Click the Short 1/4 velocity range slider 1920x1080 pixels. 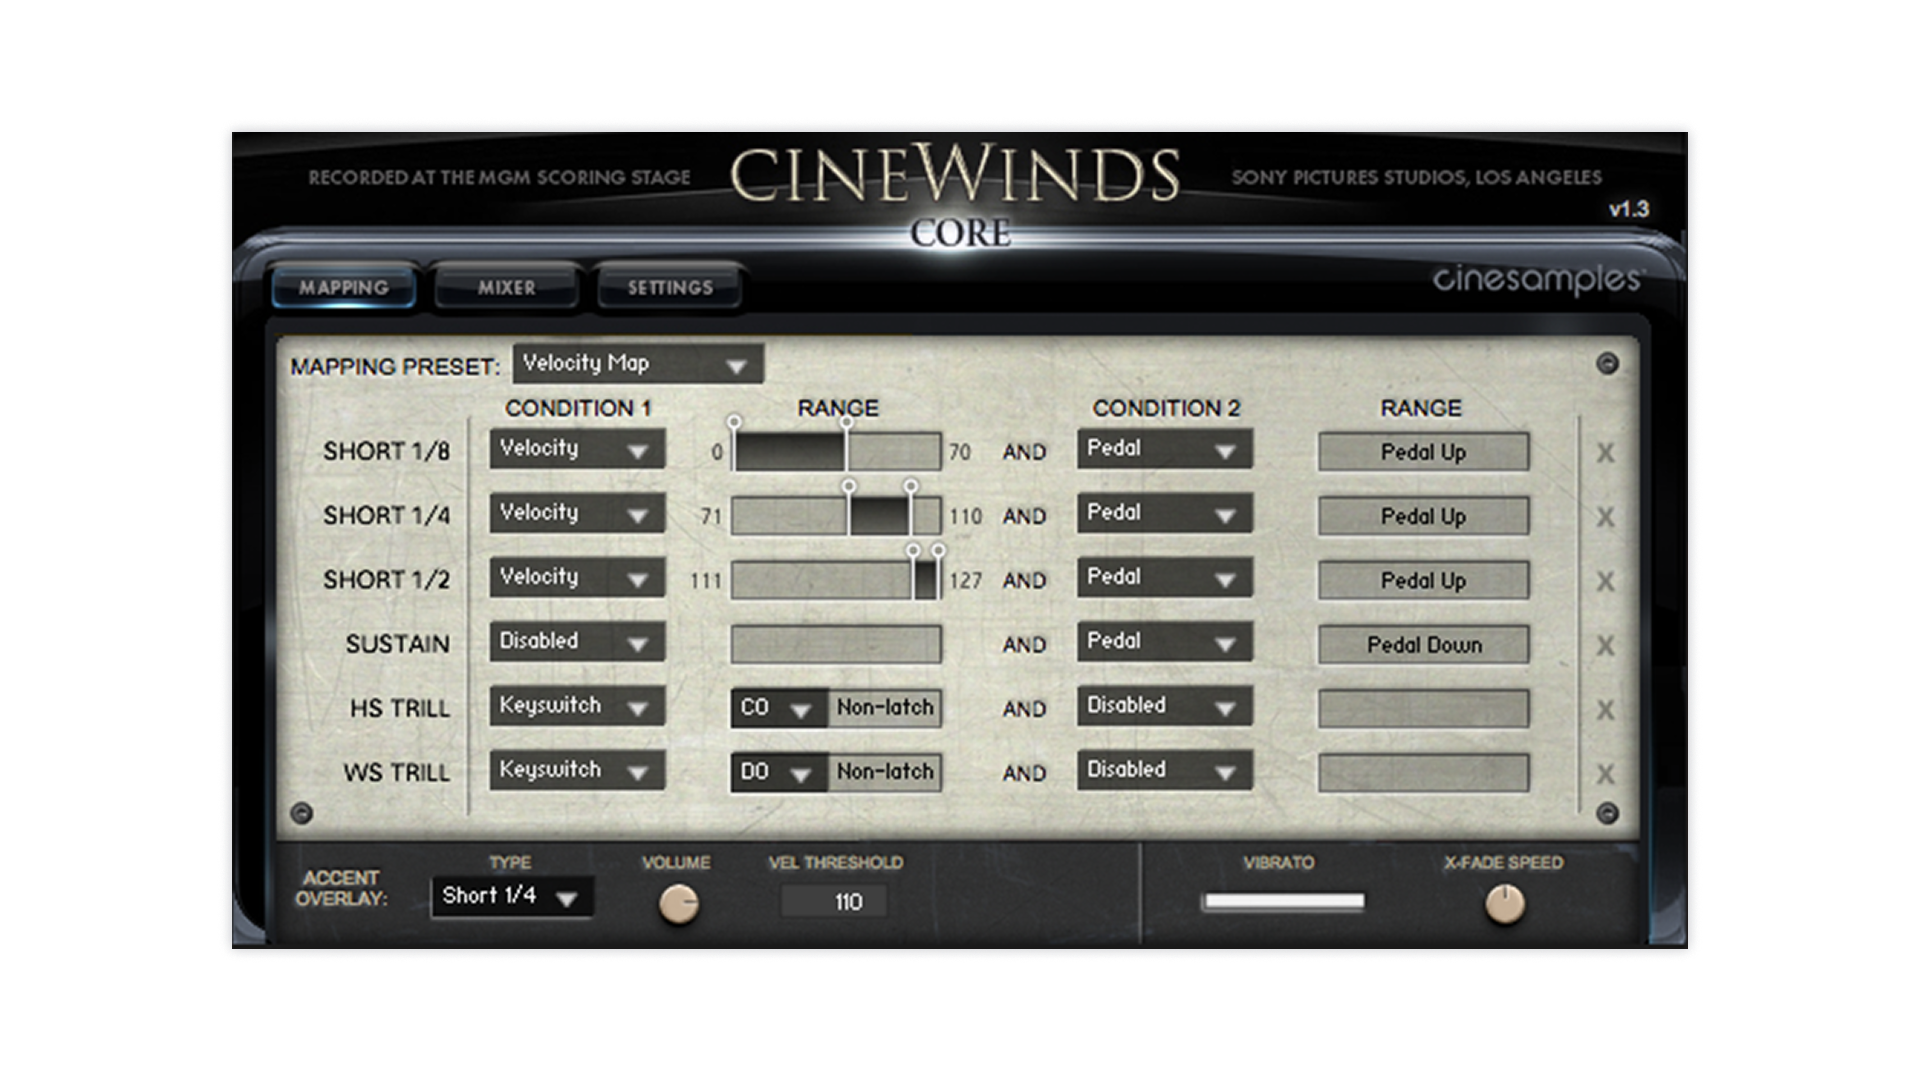click(836, 516)
